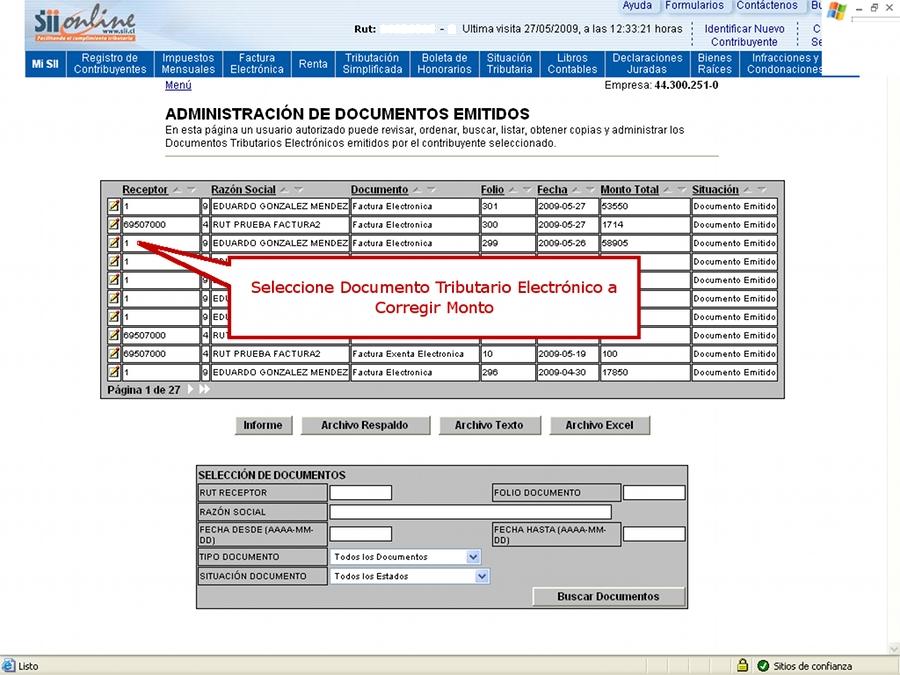Sort Razón Social ascending arrow

point(284,189)
